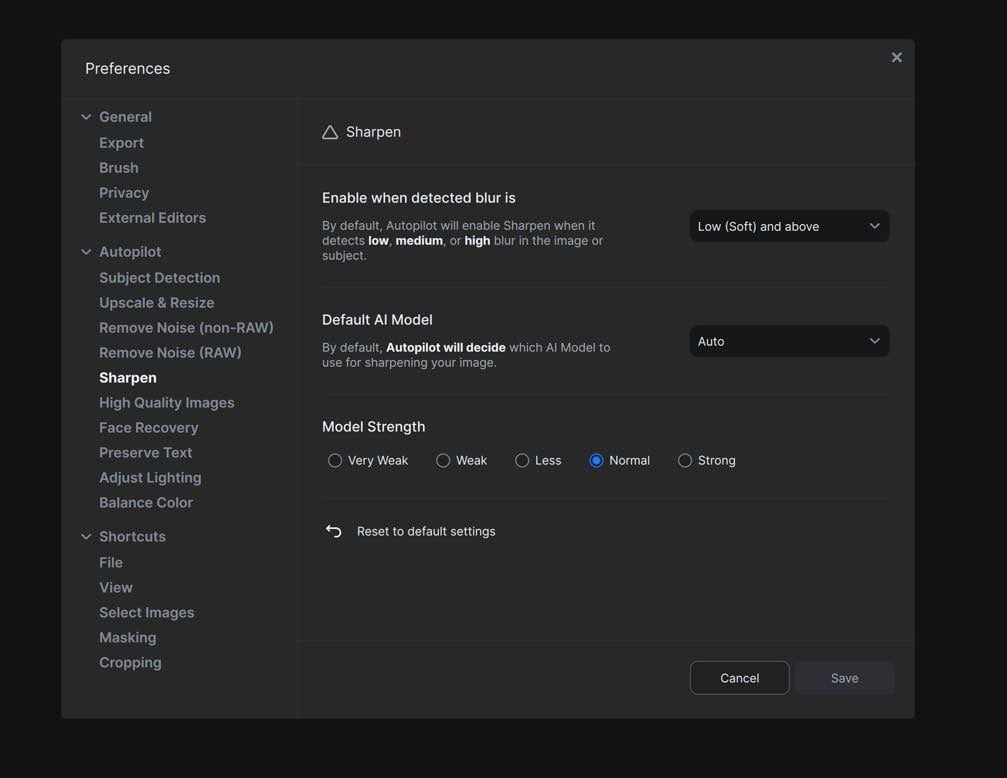Click the Save button
The height and width of the screenshot is (778, 1007).
pos(845,678)
